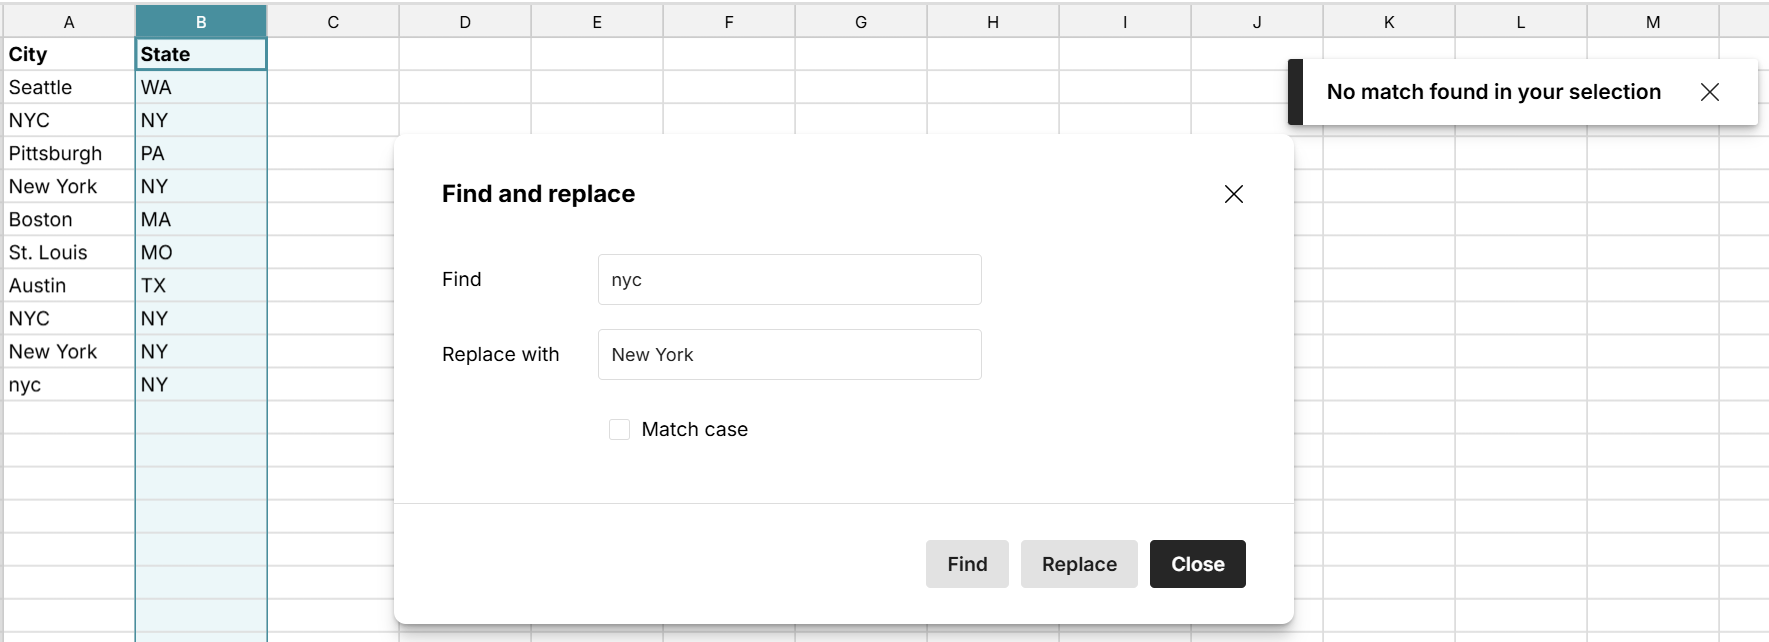Enable the Match case checkbox
Viewport: 1769px width, 642px height.
620,429
